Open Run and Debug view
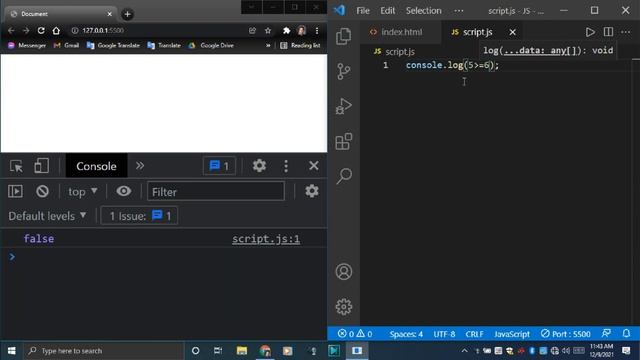640x360 pixels. coord(344,106)
